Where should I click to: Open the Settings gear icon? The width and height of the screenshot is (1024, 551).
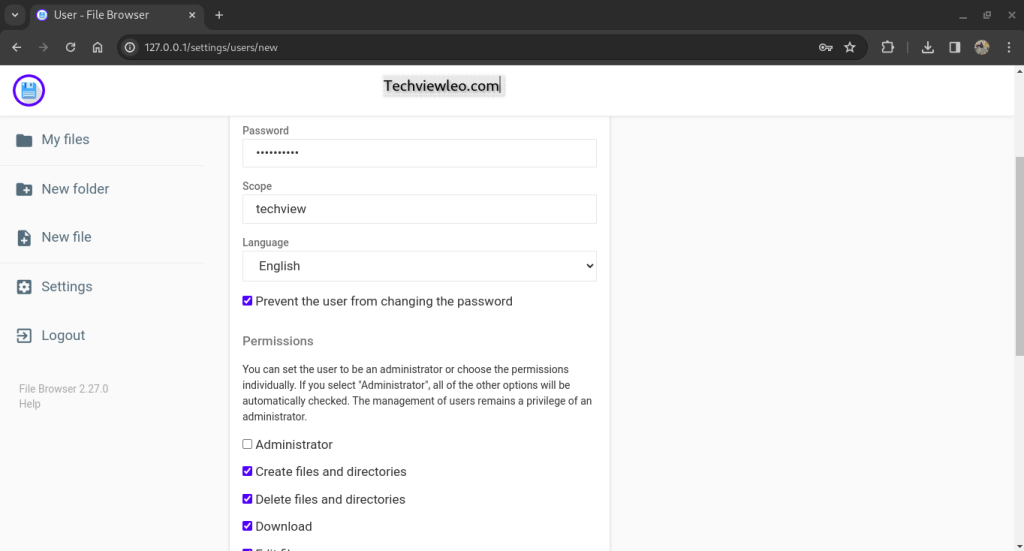coord(24,287)
